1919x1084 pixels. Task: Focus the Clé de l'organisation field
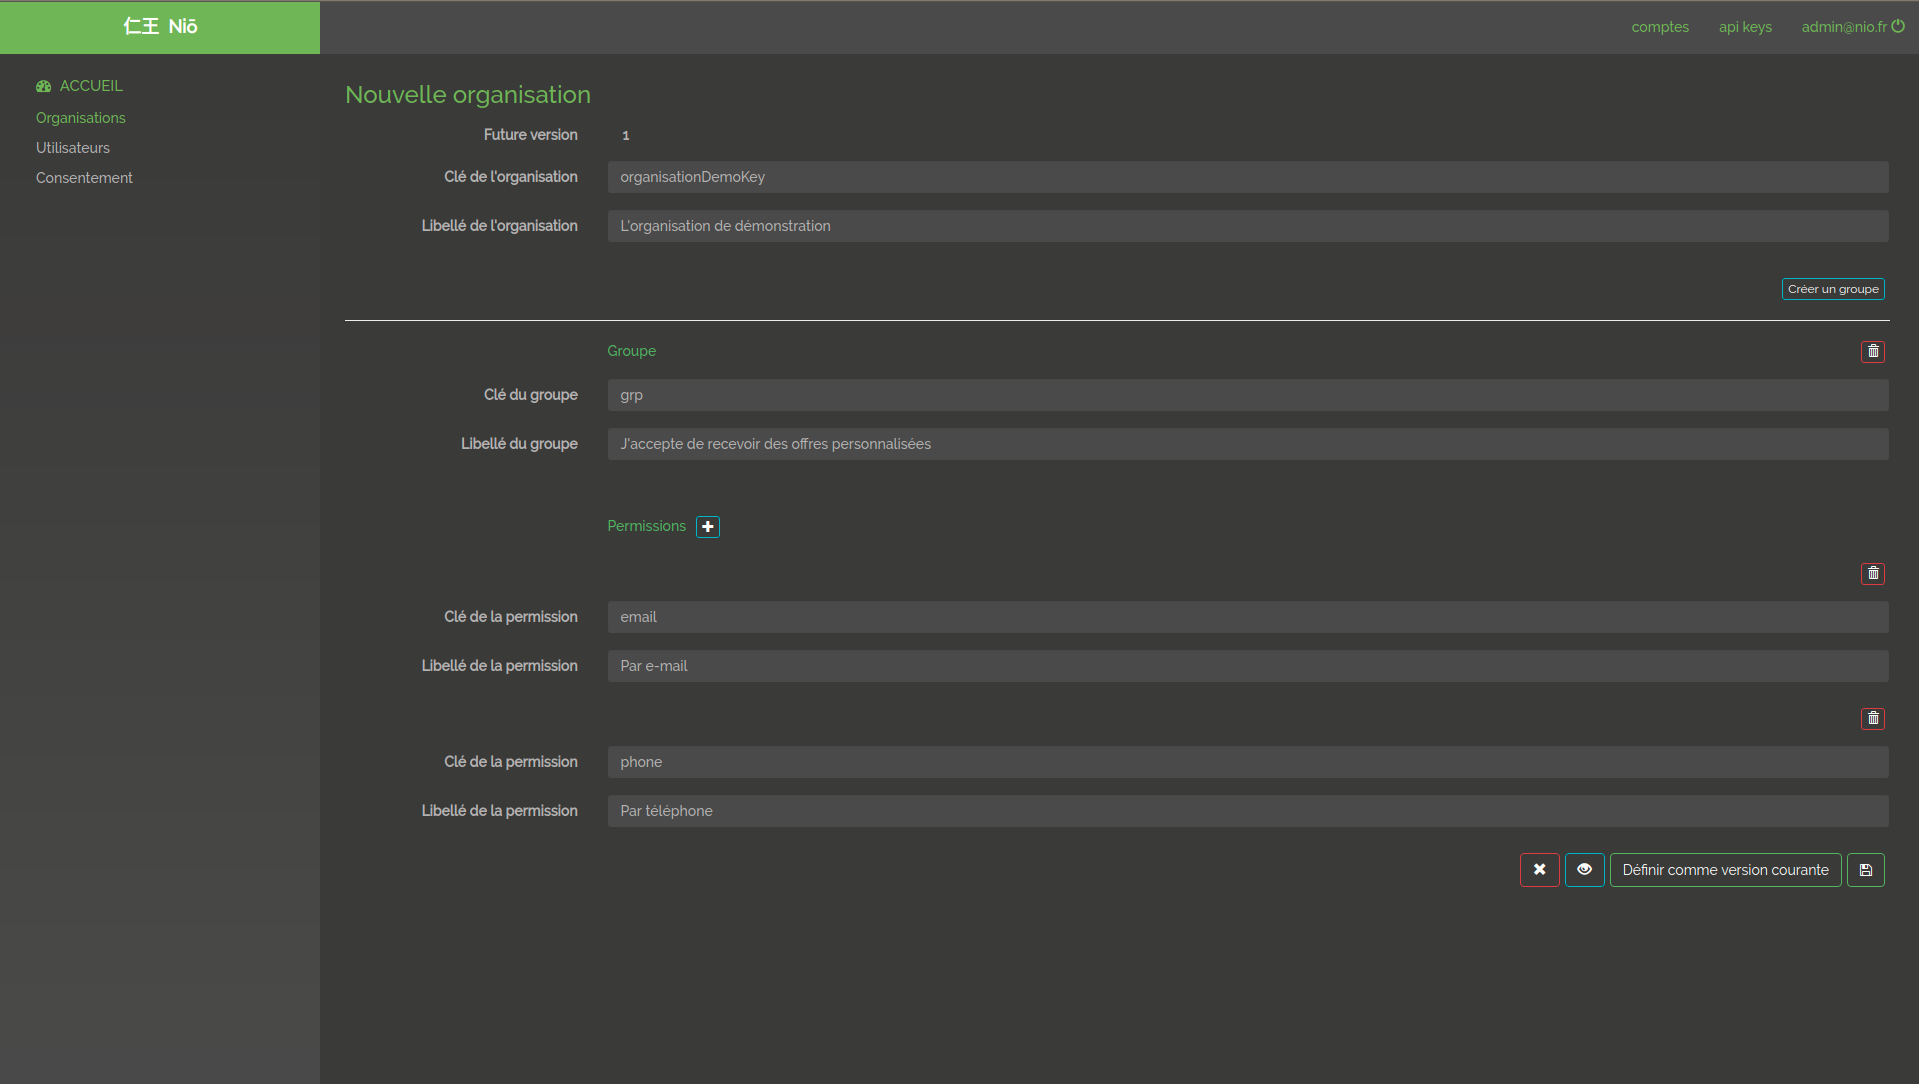(1247, 177)
